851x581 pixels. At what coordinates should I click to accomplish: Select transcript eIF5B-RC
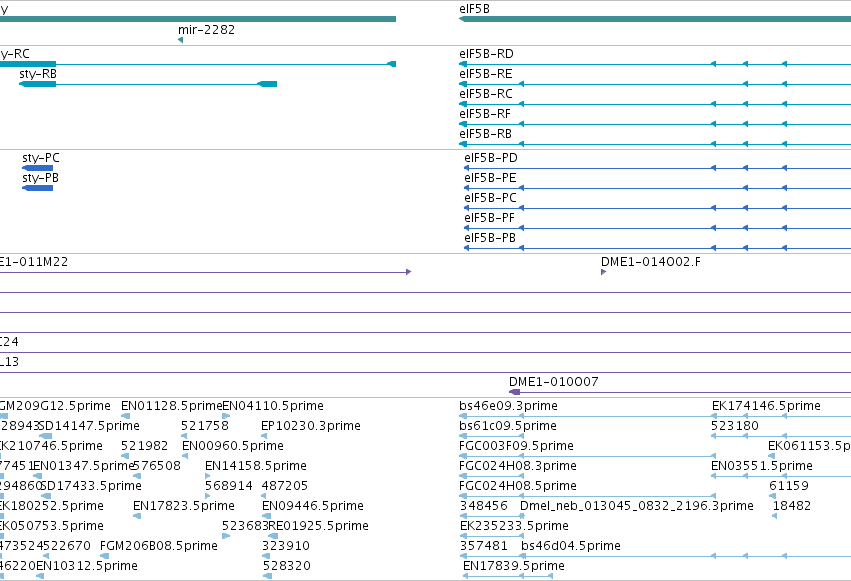pyautogui.click(x=485, y=94)
